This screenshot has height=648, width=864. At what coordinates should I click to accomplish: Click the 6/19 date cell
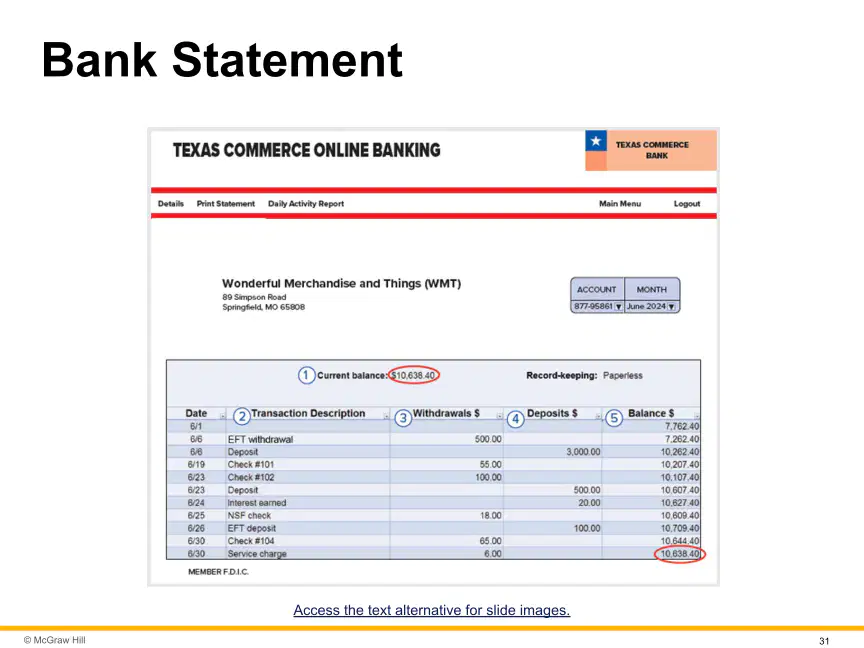196,465
